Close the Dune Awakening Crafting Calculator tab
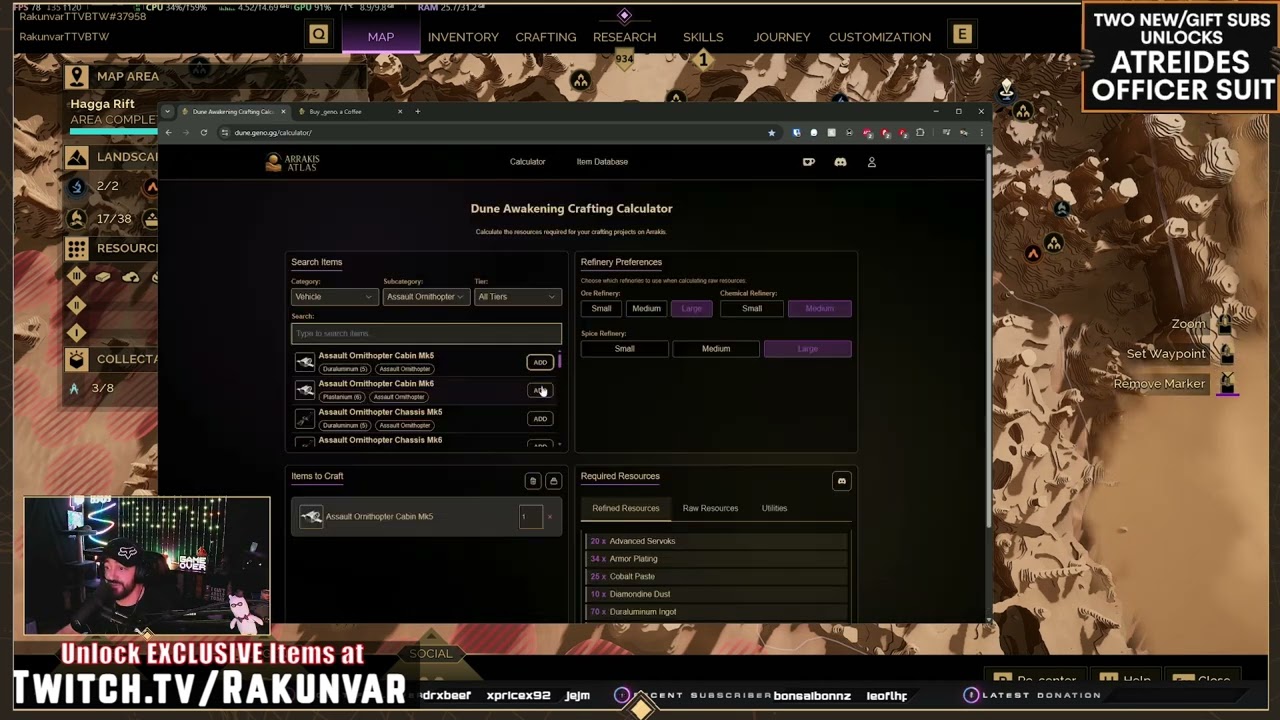The image size is (1280, 720). click(283, 111)
